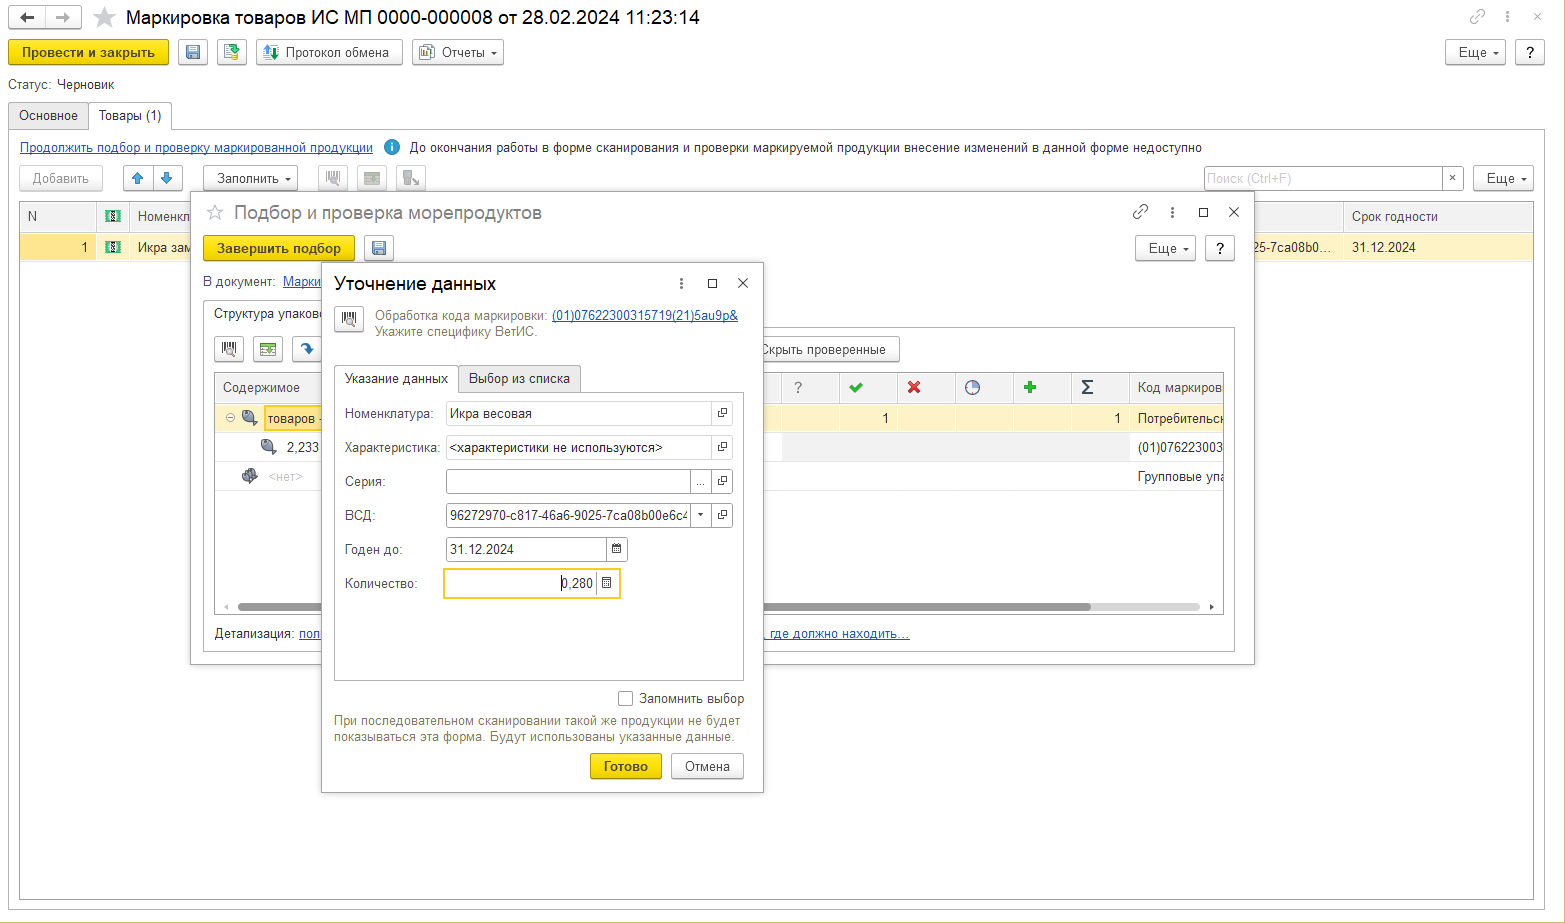The width and height of the screenshot is (1565, 923).
Task: Click the Отмена button
Action: coord(707,766)
